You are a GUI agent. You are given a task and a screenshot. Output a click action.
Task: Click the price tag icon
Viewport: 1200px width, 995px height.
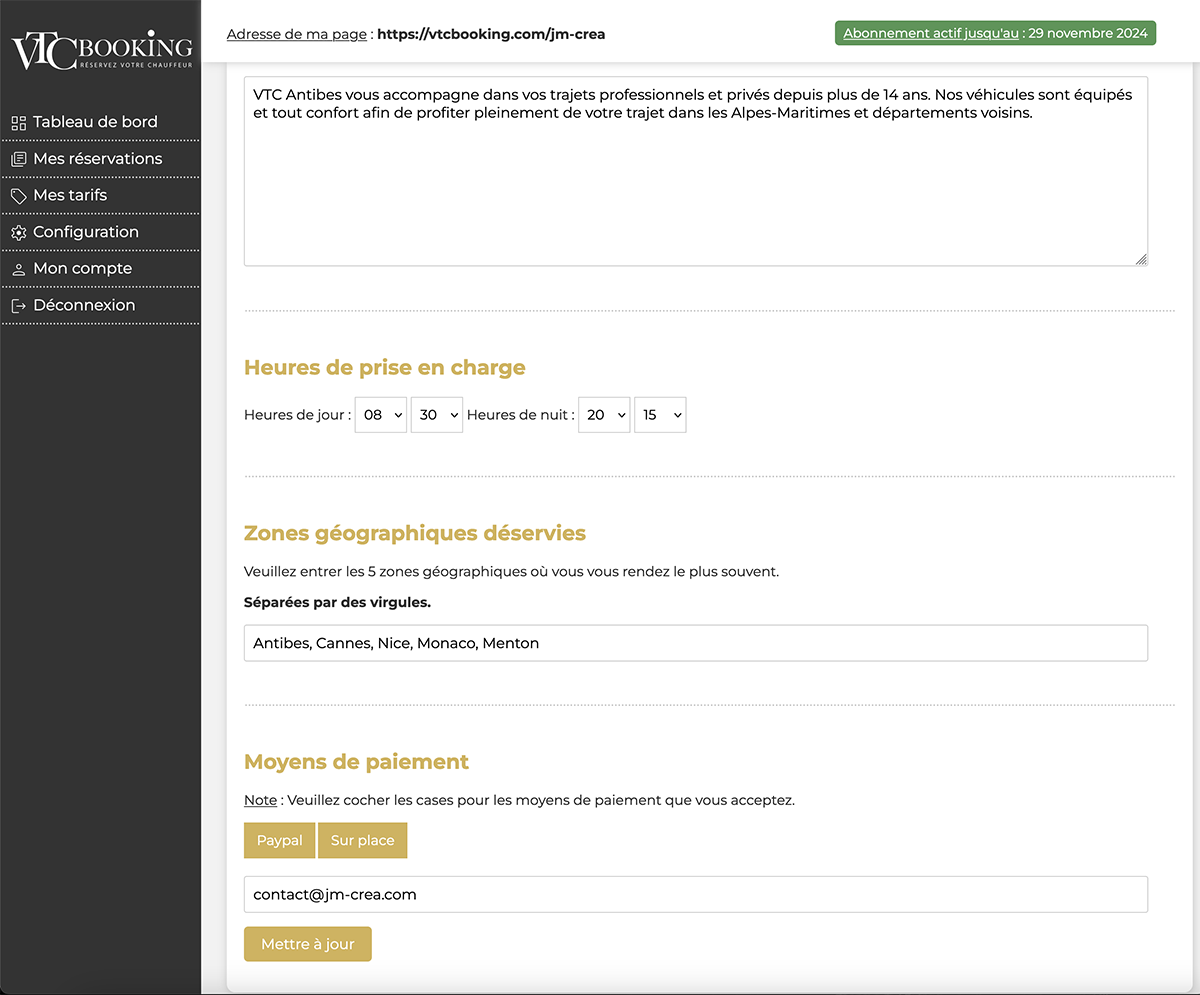pos(18,196)
